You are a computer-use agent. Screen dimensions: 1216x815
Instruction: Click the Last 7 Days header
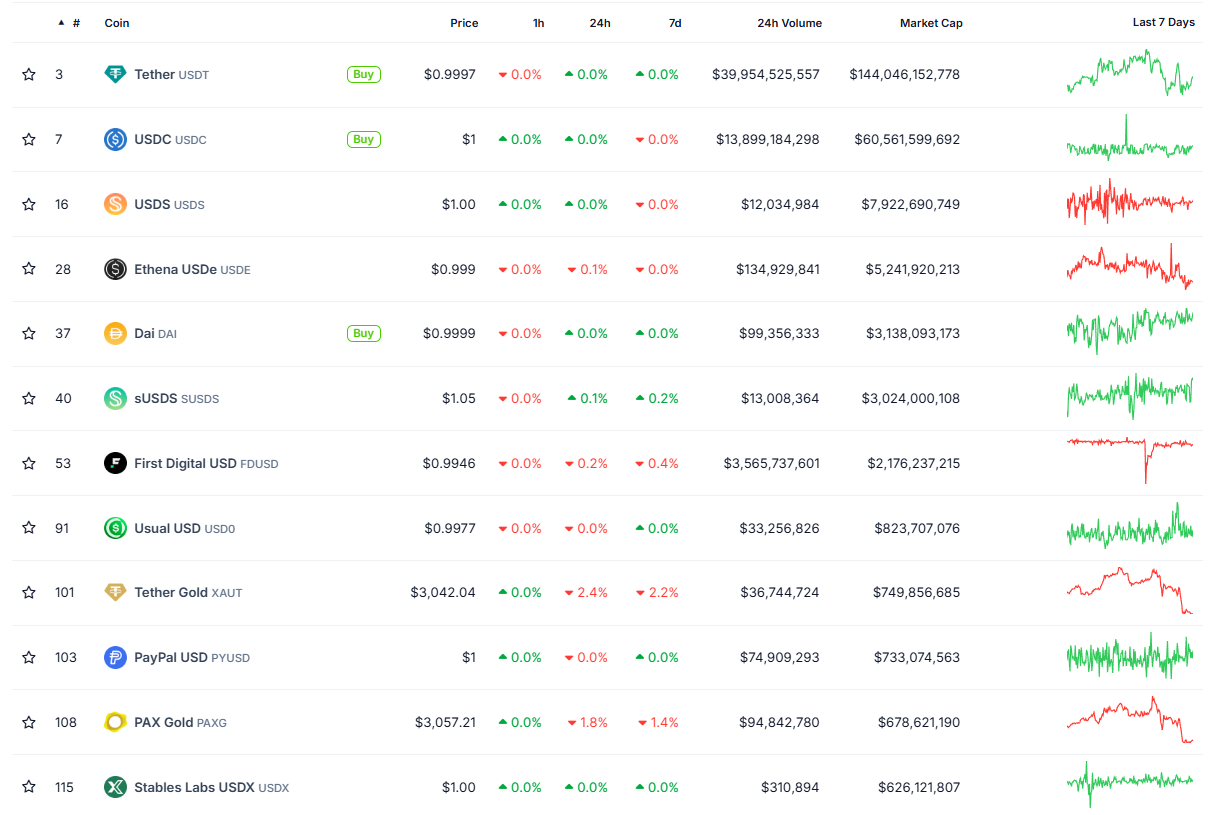click(1163, 22)
